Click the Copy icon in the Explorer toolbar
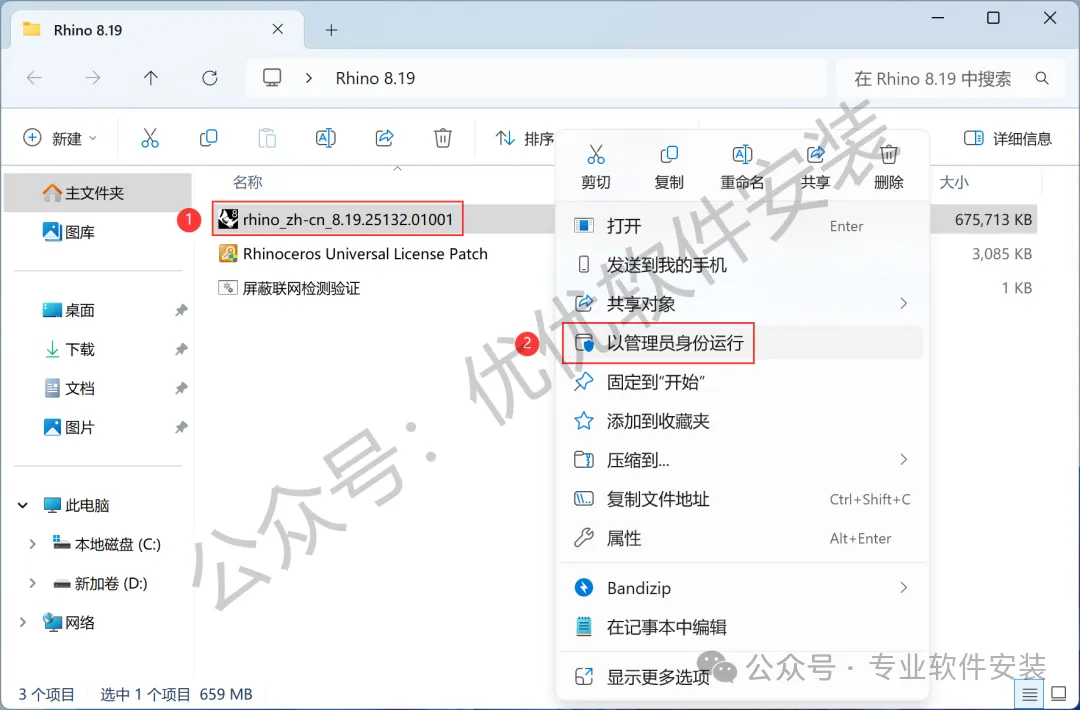Screen dimensions: 1080x710 click(x=208, y=138)
